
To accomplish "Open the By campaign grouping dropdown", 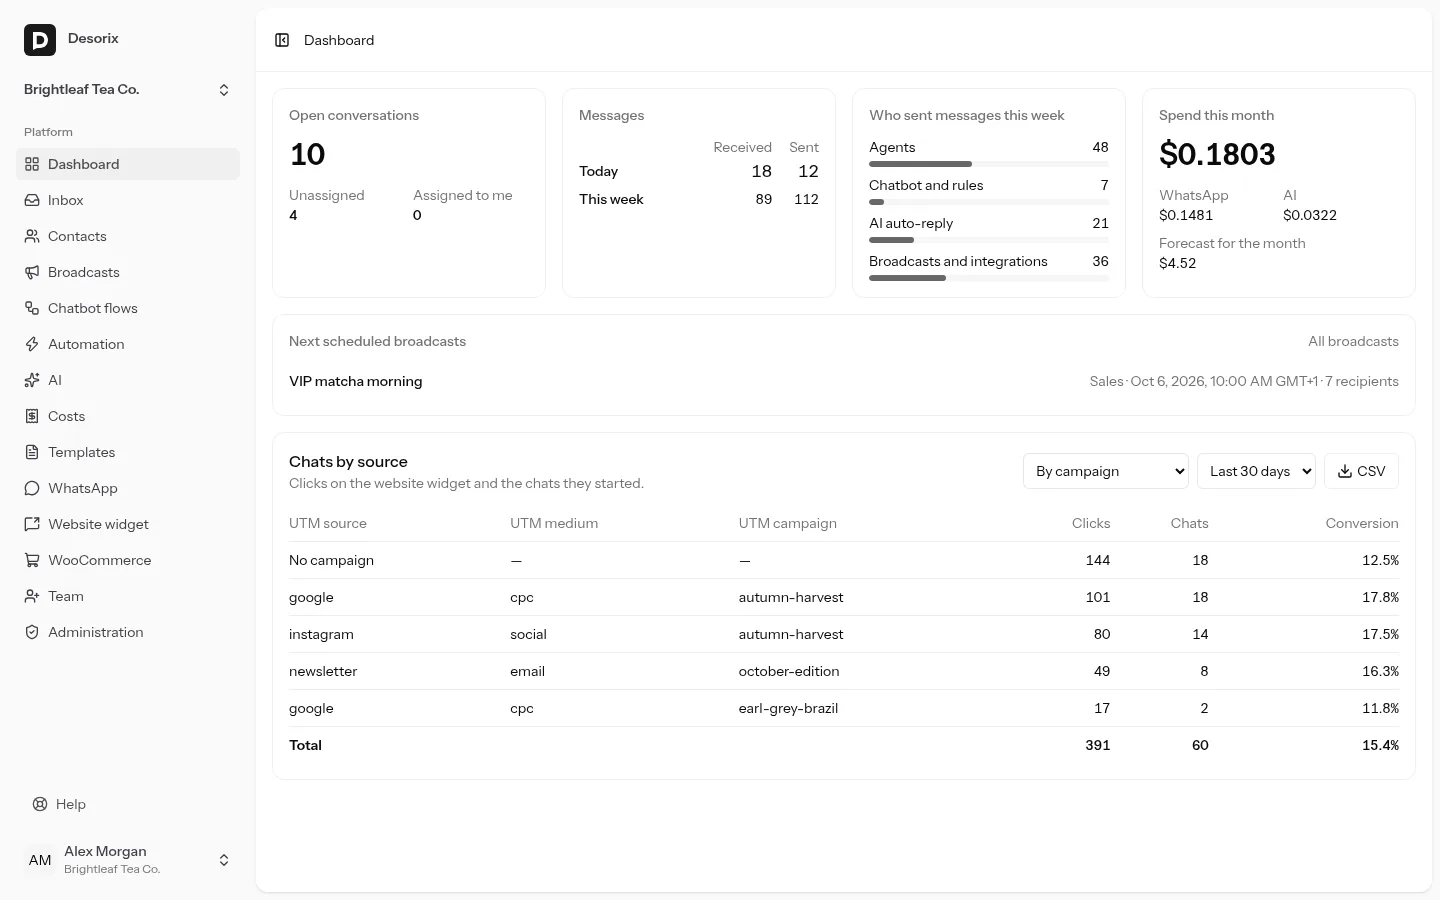I will click(x=1106, y=471).
